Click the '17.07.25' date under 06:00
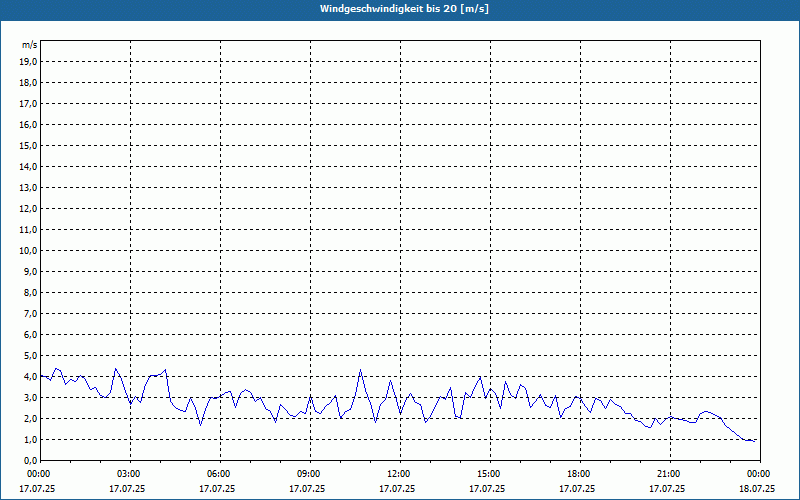The width and height of the screenshot is (800, 500). 217,489
